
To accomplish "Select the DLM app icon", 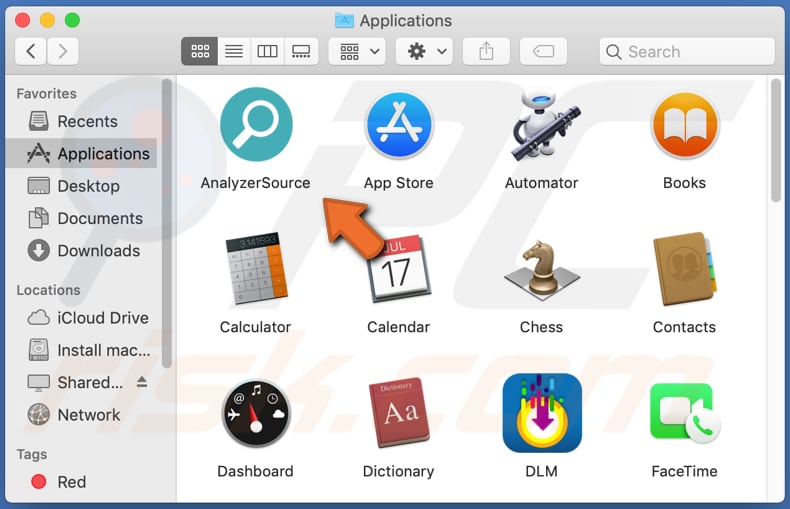I will [x=542, y=413].
